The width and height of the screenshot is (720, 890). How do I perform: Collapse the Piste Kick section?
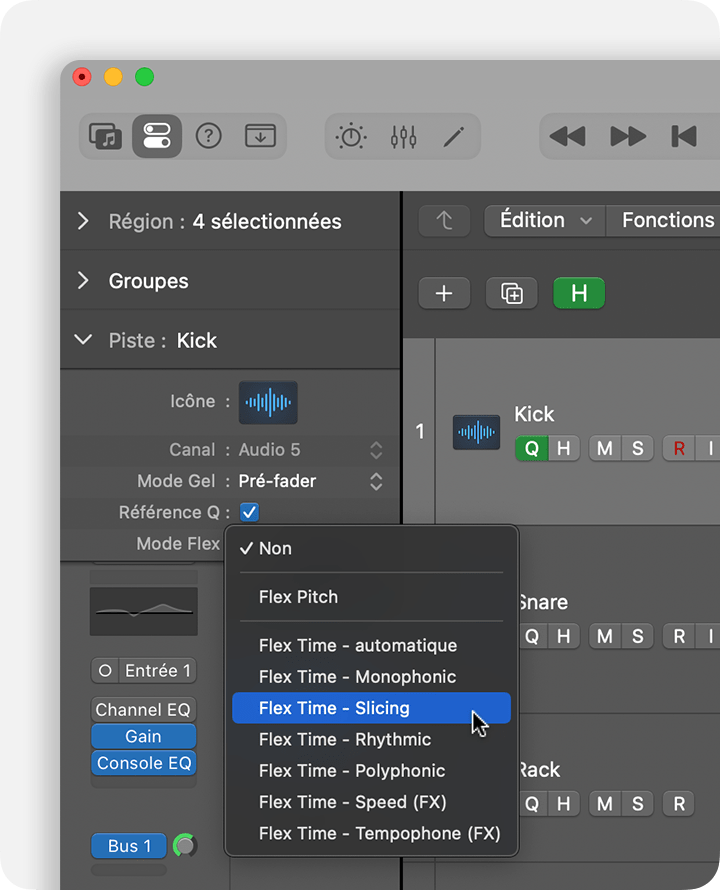pos(83,340)
